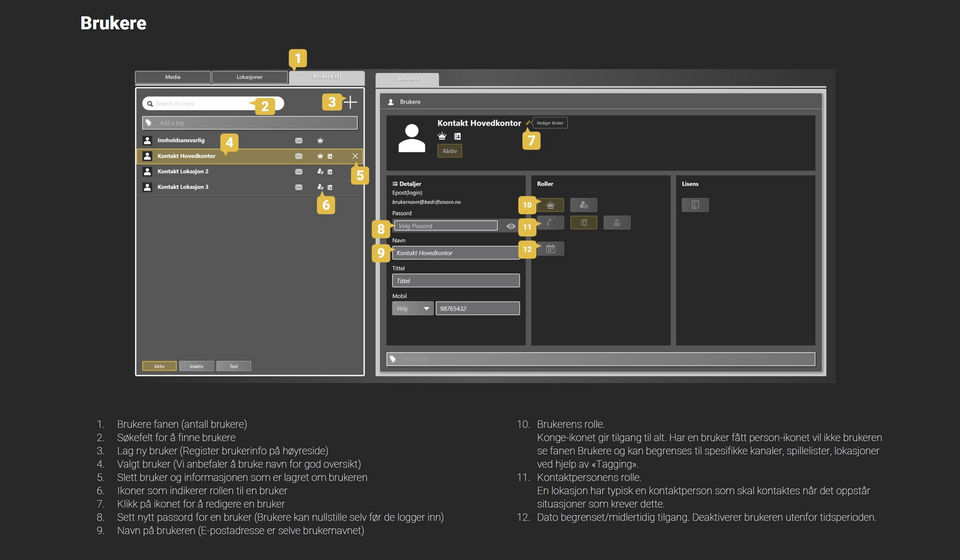Delete Kontakt Hovedkontor with the X icon
960x560 pixels.
tap(355, 156)
